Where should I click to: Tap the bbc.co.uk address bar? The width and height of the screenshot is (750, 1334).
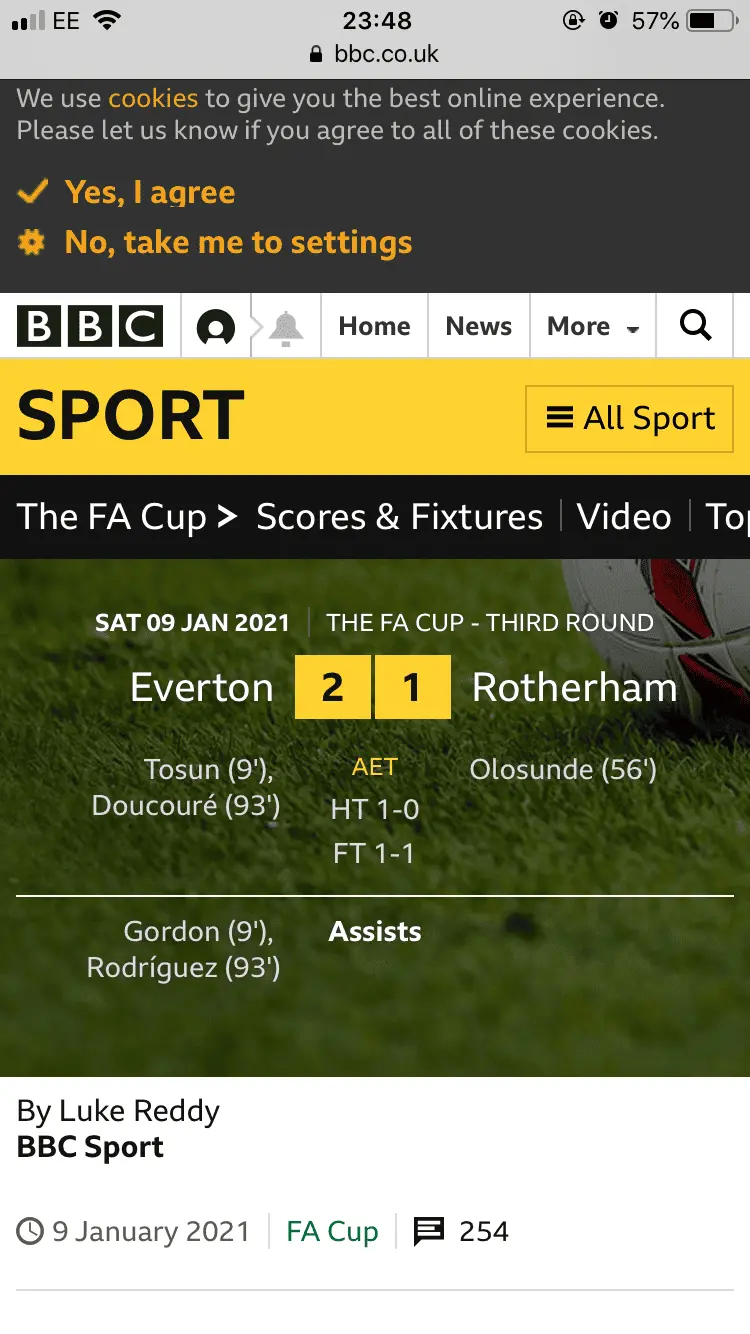tap(386, 54)
